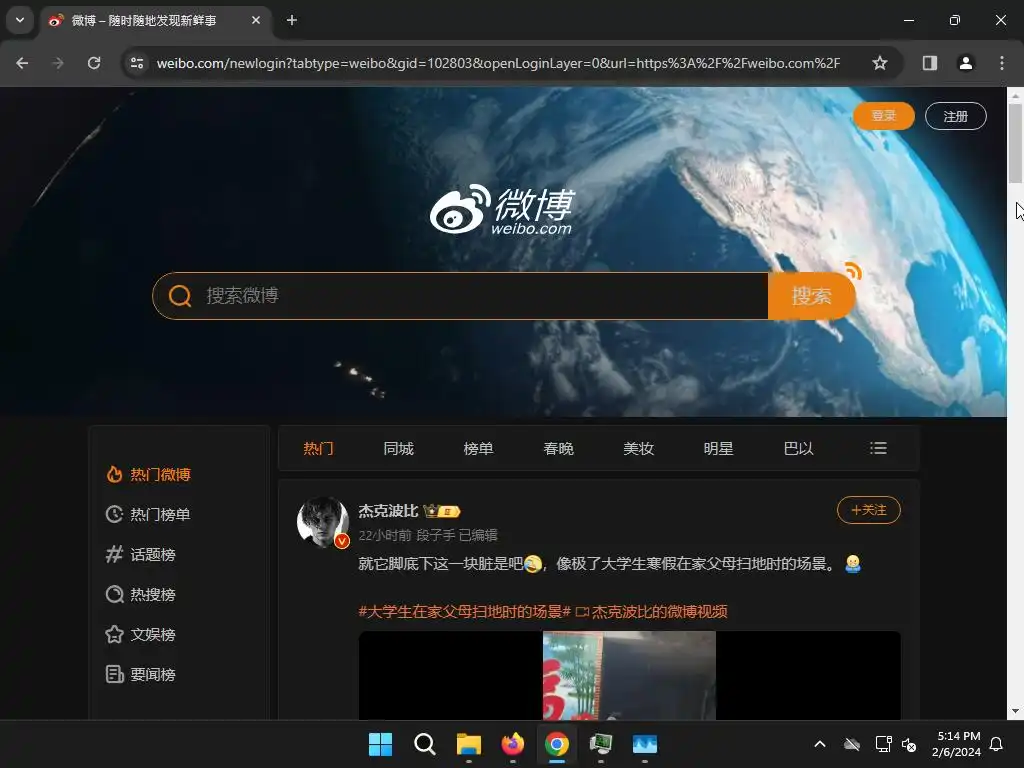Open Chrome side panel icon

click(x=930, y=63)
